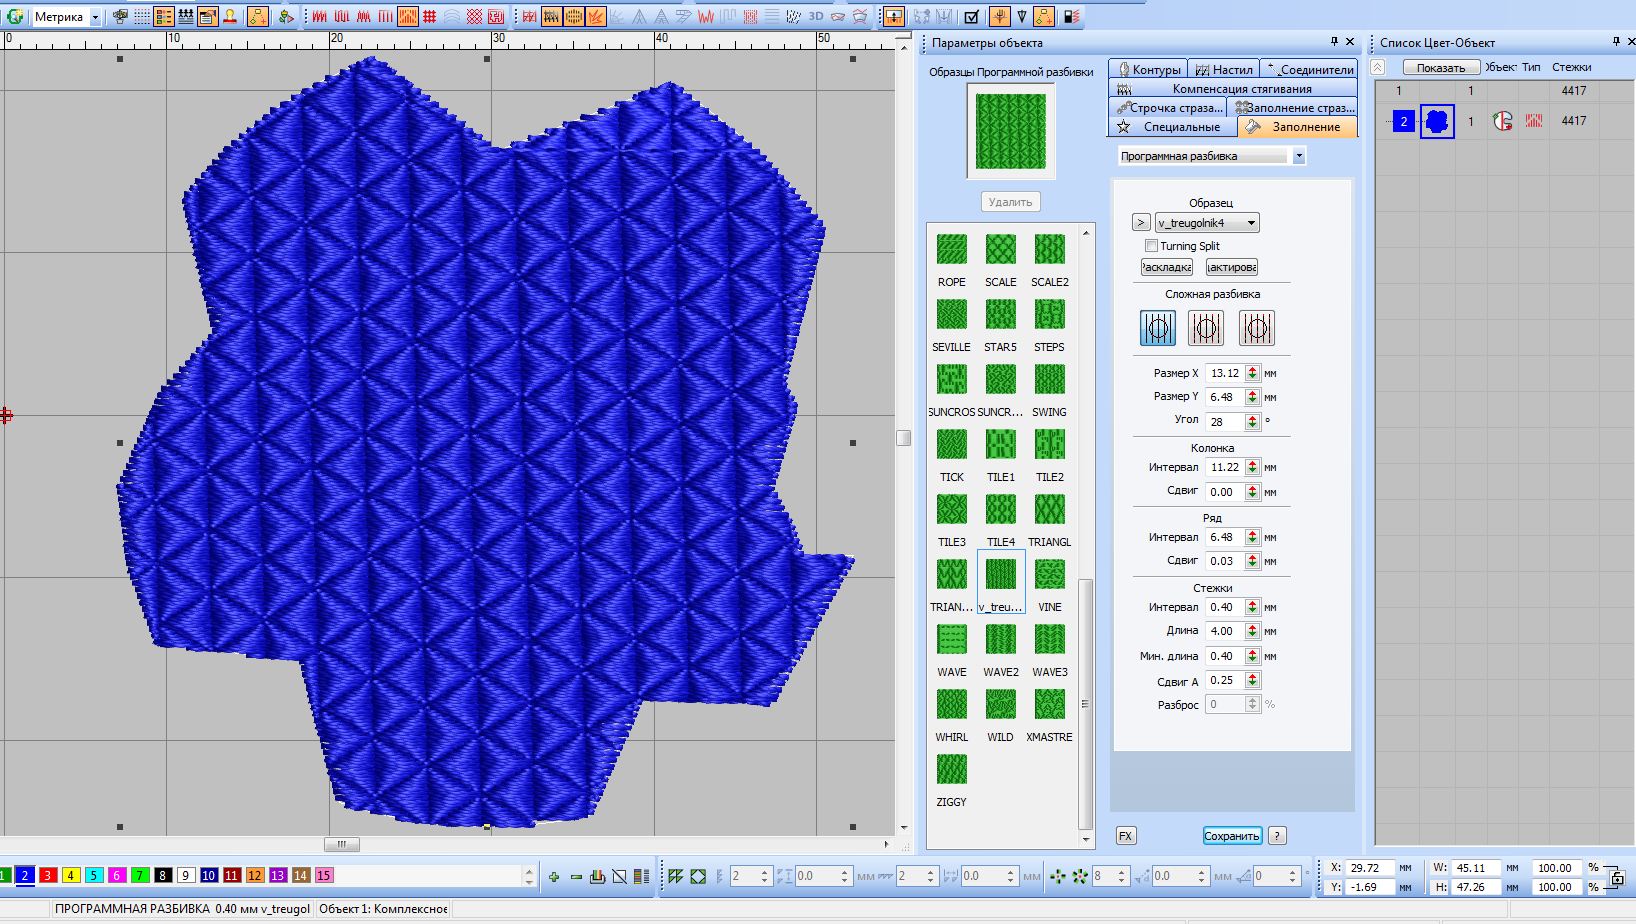
Task: Select red color swatch number 3
Action: click(x=48, y=875)
